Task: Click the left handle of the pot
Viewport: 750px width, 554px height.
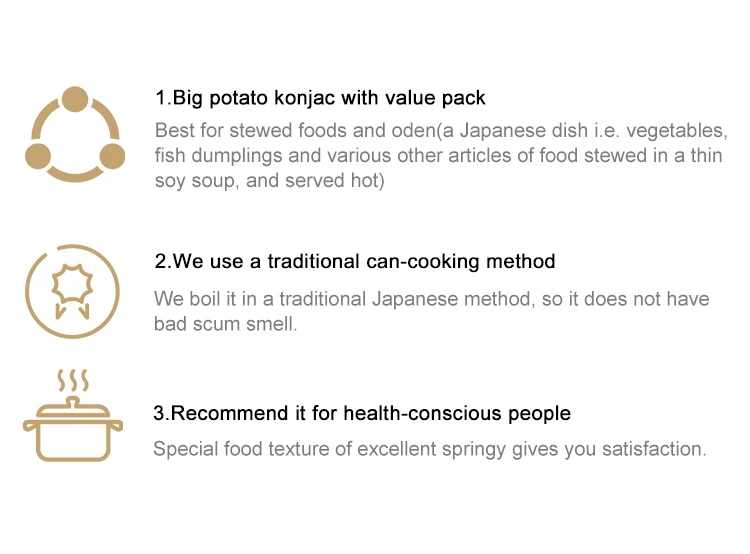Action: 30,427
